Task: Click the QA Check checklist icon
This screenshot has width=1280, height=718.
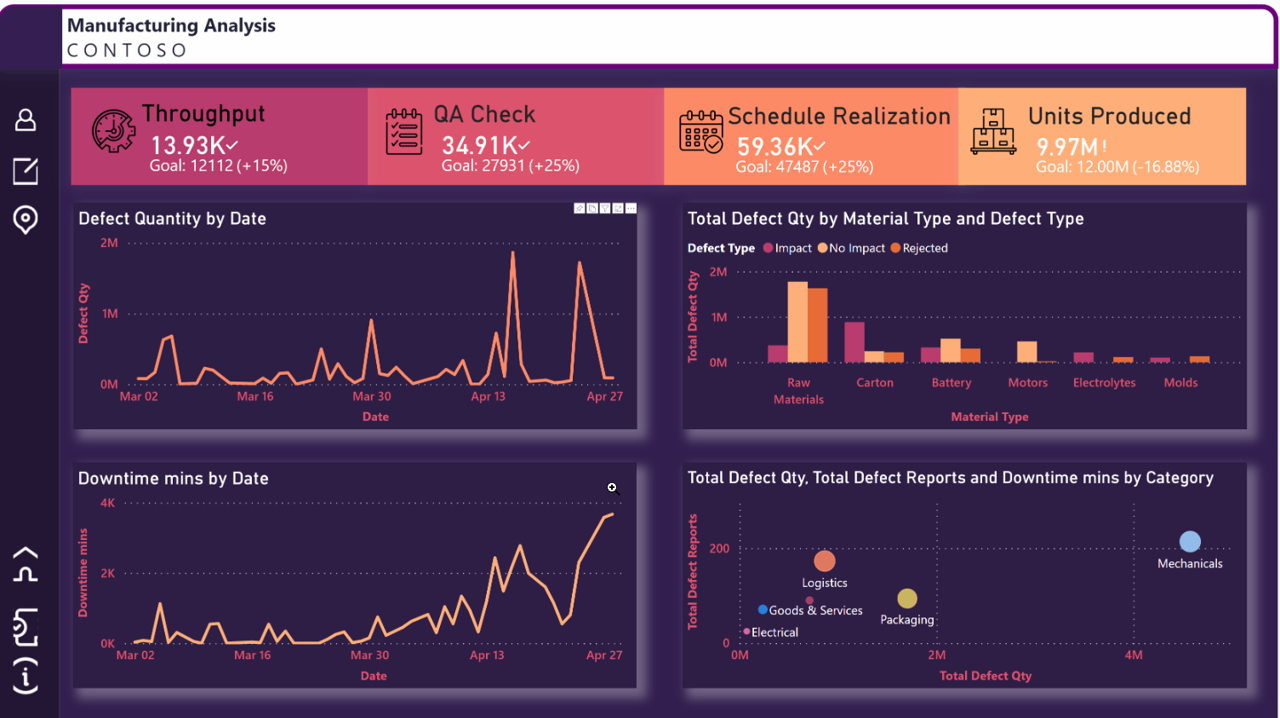Action: [404, 132]
